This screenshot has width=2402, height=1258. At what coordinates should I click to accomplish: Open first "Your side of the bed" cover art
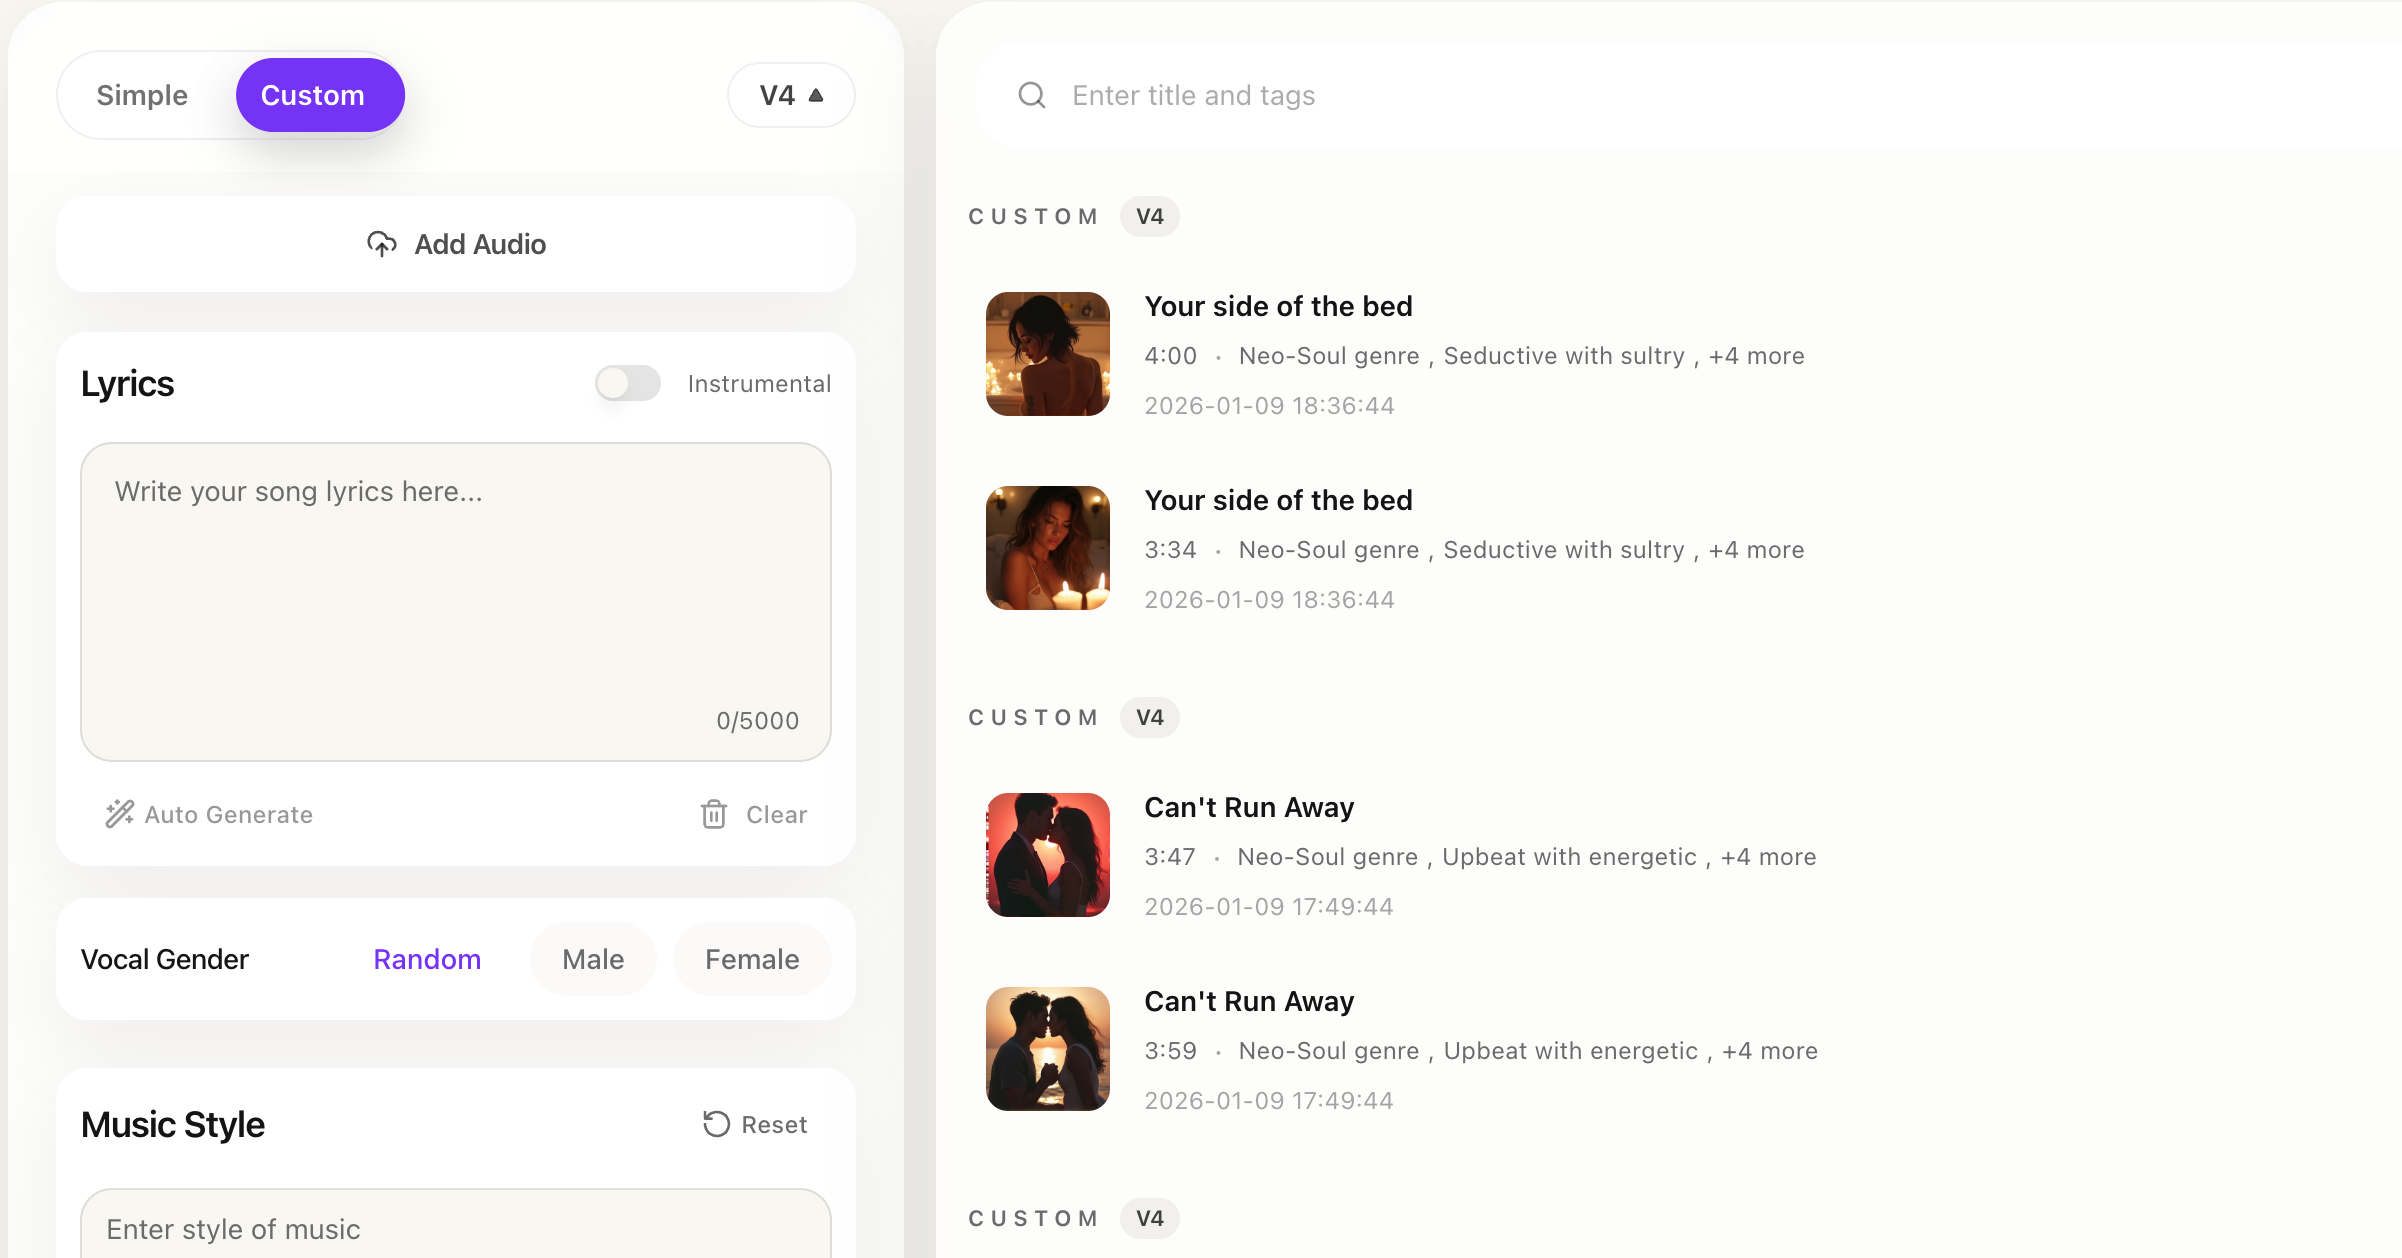[1047, 354]
